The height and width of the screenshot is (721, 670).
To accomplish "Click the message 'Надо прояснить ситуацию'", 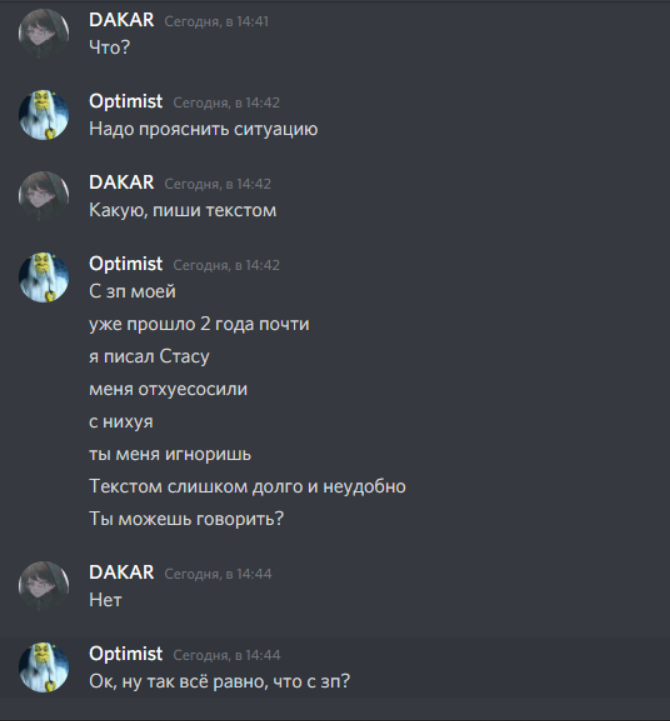I will click(x=203, y=129).
